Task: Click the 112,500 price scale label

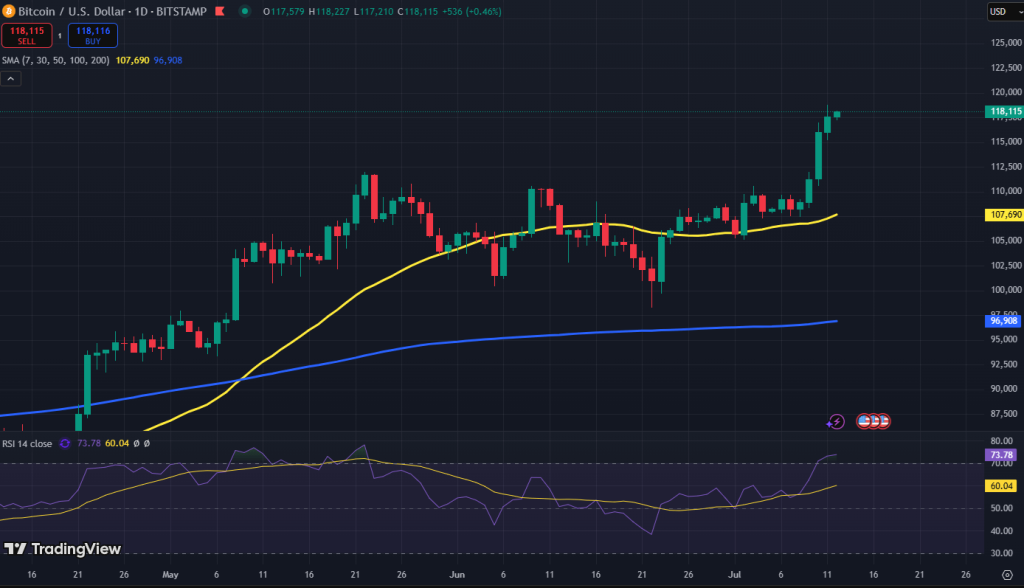Action: pos(1006,167)
